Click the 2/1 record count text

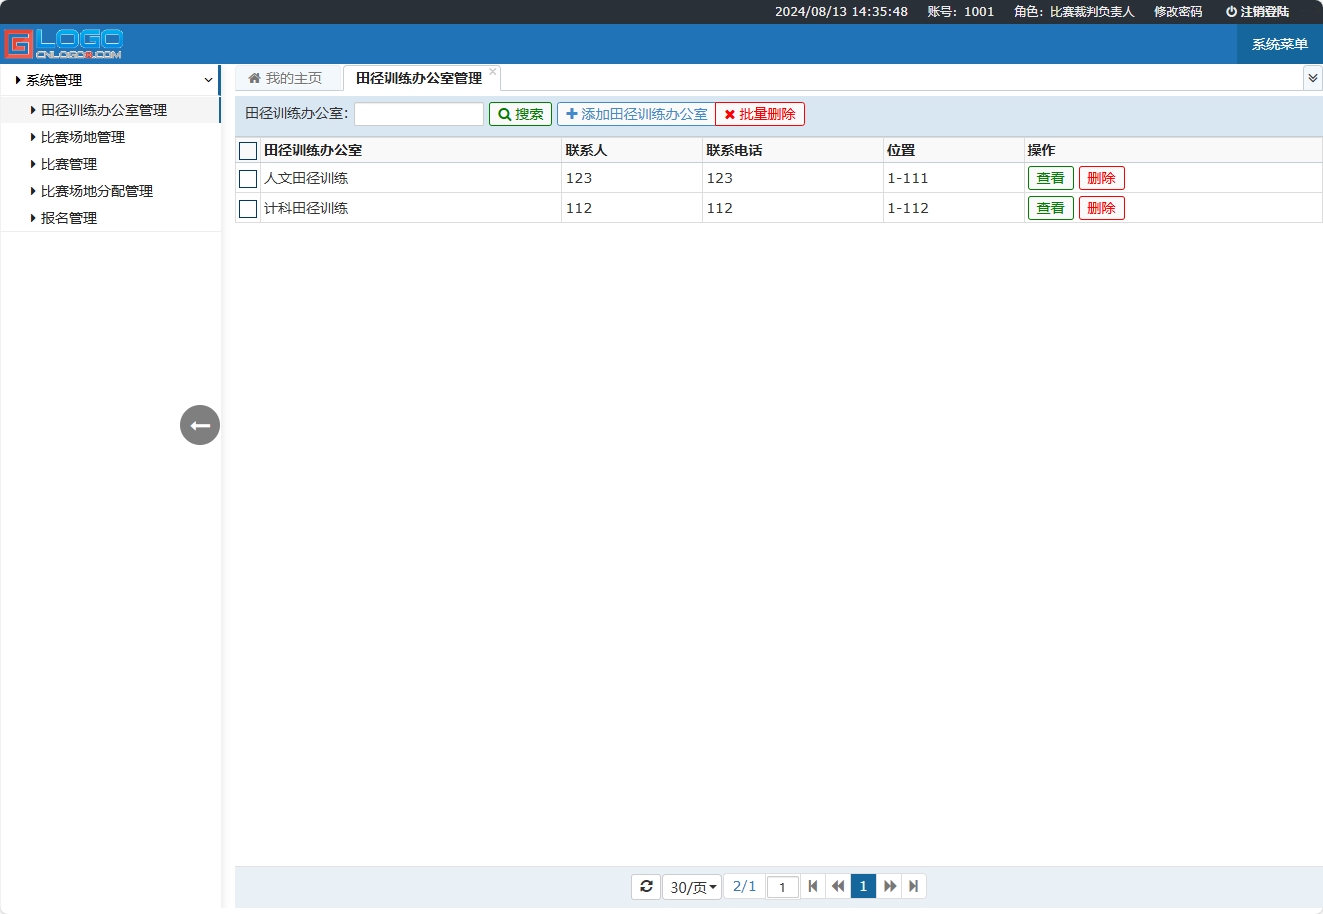coord(744,886)
